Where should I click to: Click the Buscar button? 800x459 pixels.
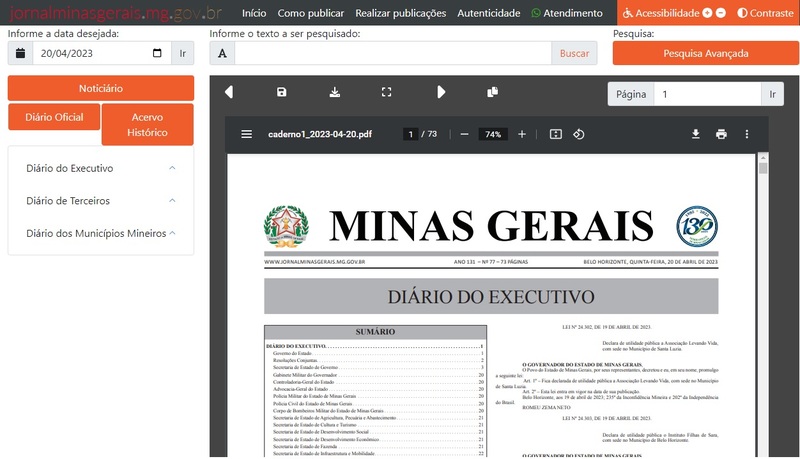(x=574, y=53)
